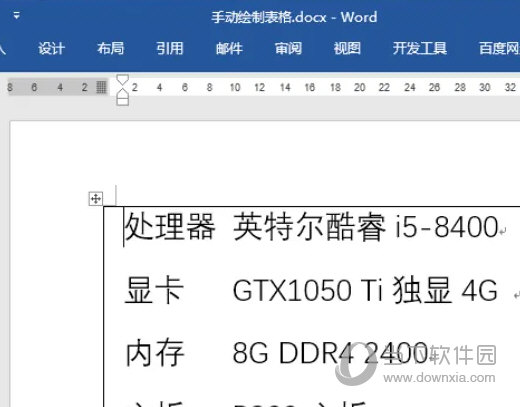Click the 处理器 cell text

click(x=170, y=227)
